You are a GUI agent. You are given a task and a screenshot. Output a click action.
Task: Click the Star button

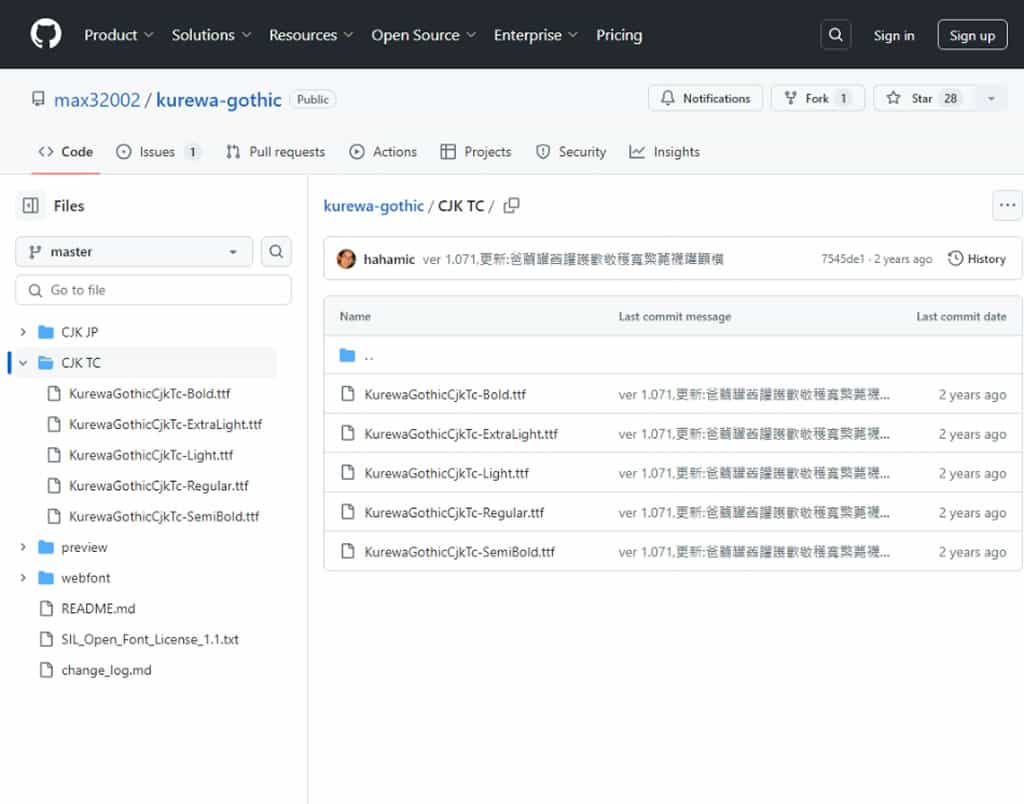924,98
